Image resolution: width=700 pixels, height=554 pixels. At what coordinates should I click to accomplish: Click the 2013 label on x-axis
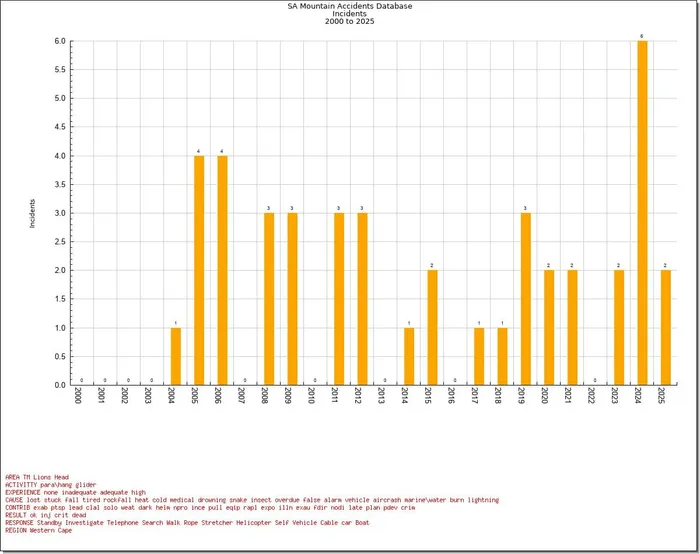(x=385, y=396)
